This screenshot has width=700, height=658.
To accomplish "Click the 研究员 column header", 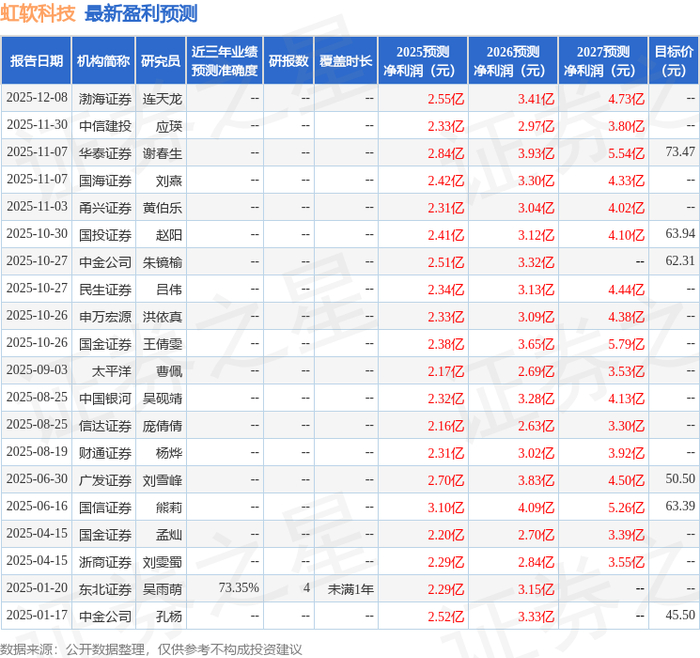I will point(161,61).
